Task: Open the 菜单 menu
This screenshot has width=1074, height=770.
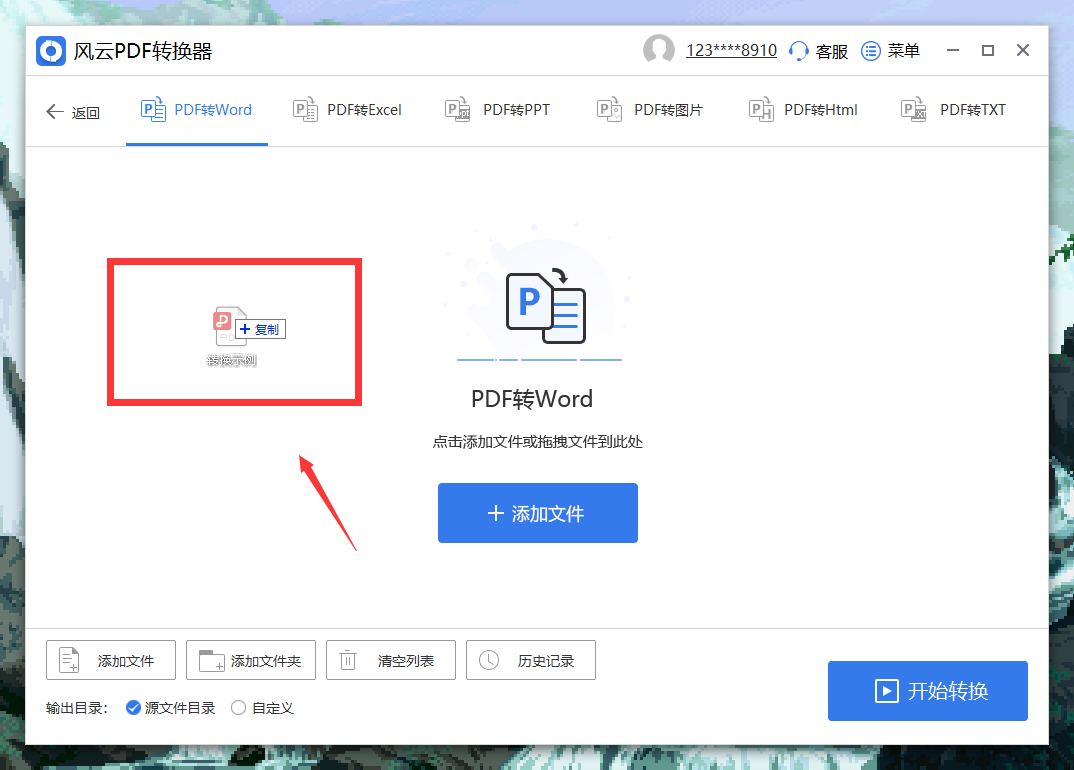Action: point(890,51)
